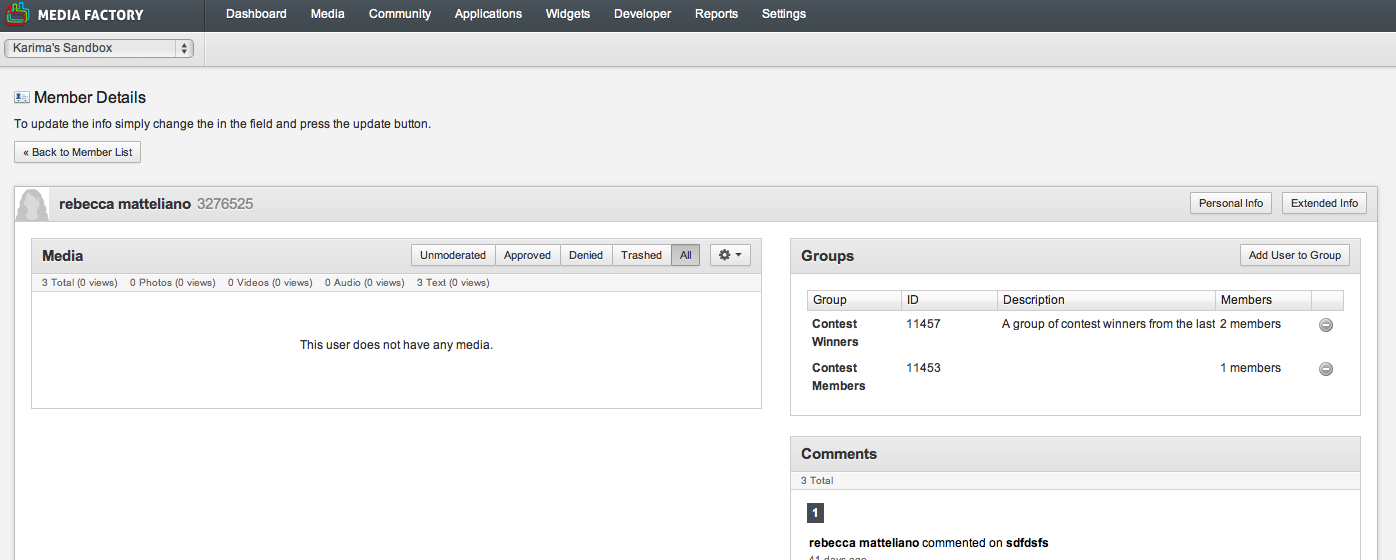Click rebecca matteliano member name heading

pos(125,204)
